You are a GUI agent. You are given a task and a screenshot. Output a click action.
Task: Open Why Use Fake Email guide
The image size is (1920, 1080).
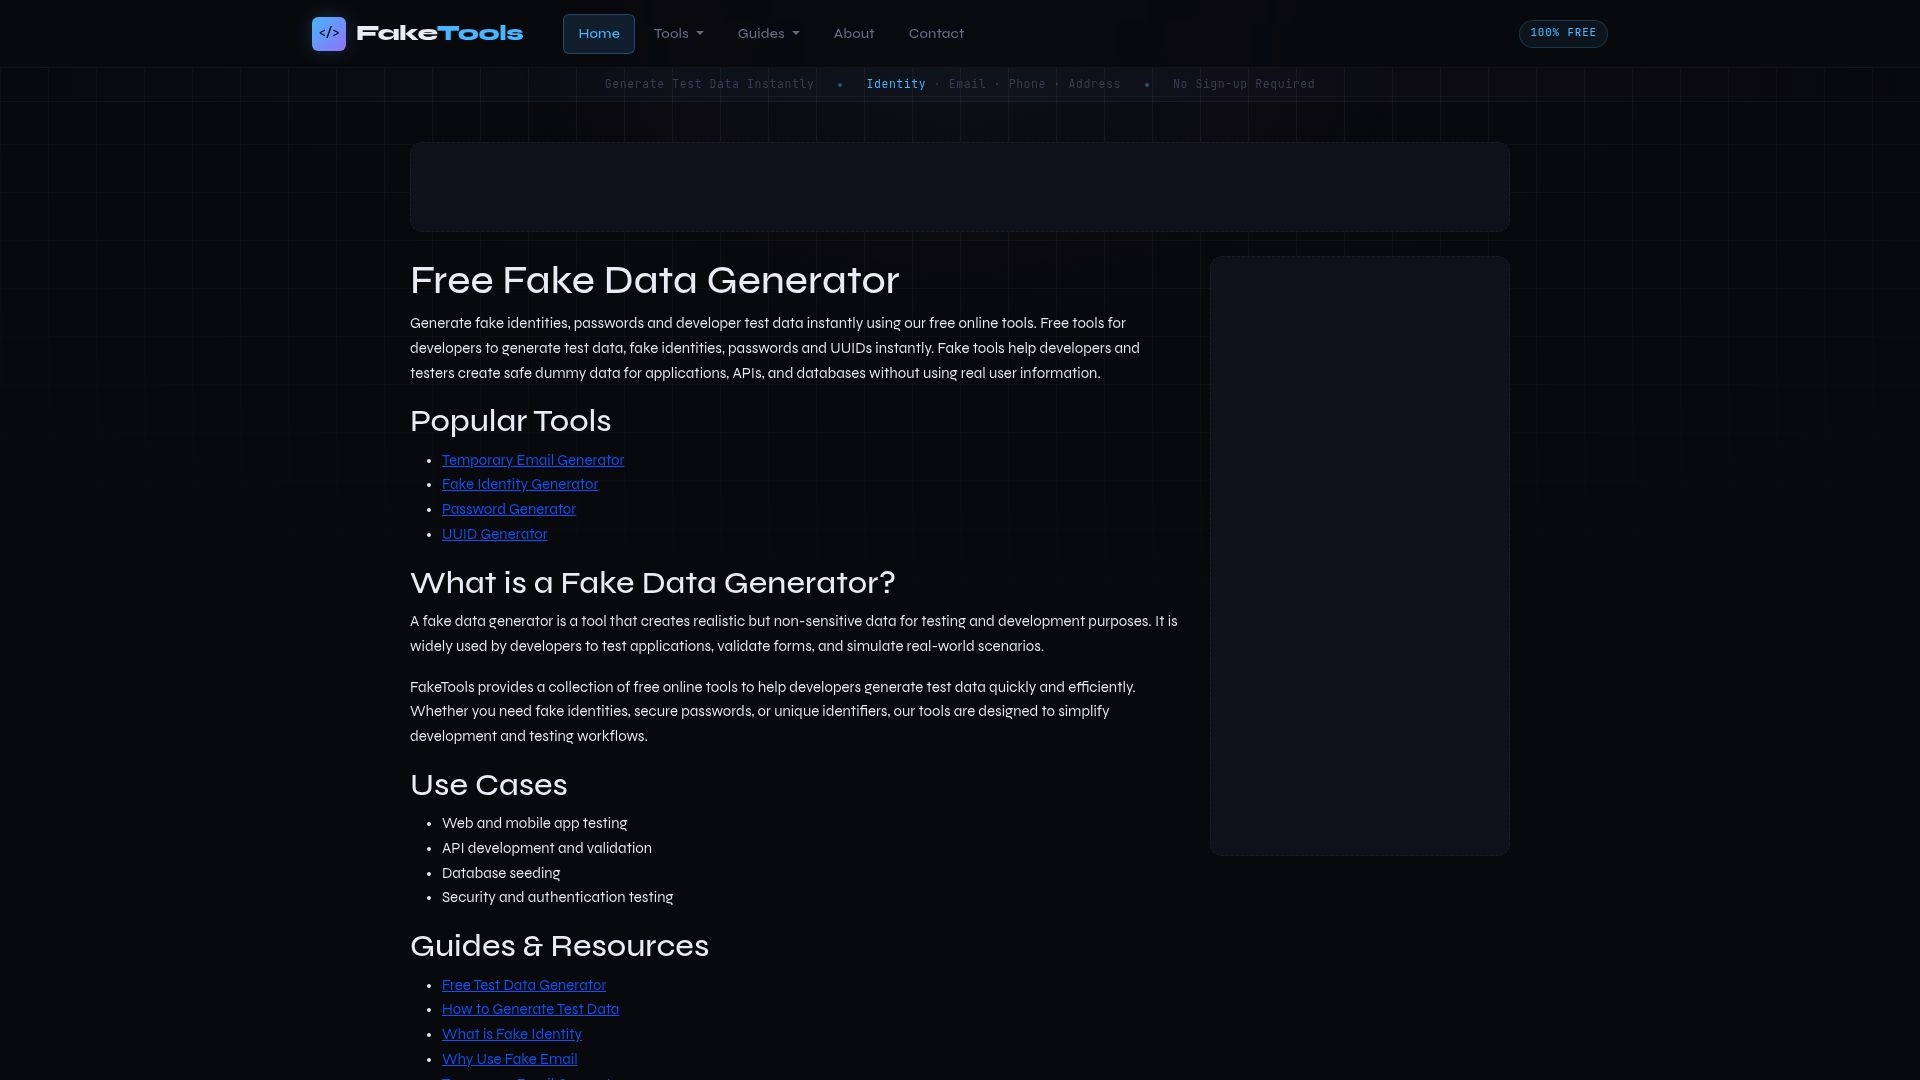click(510, 1060)
